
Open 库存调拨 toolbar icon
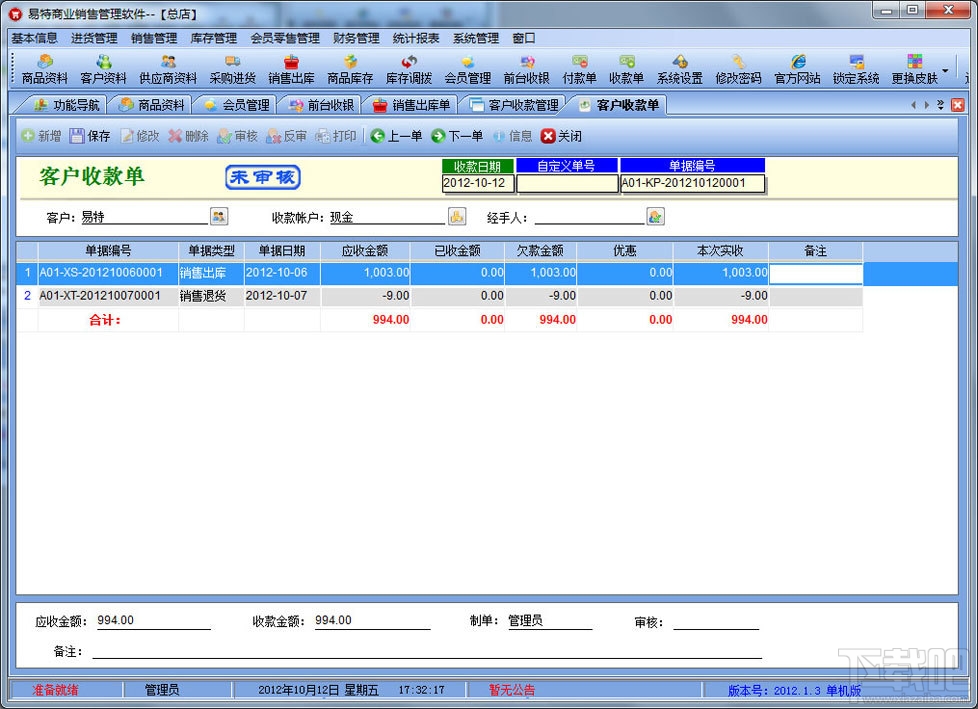tap(409, 69)
